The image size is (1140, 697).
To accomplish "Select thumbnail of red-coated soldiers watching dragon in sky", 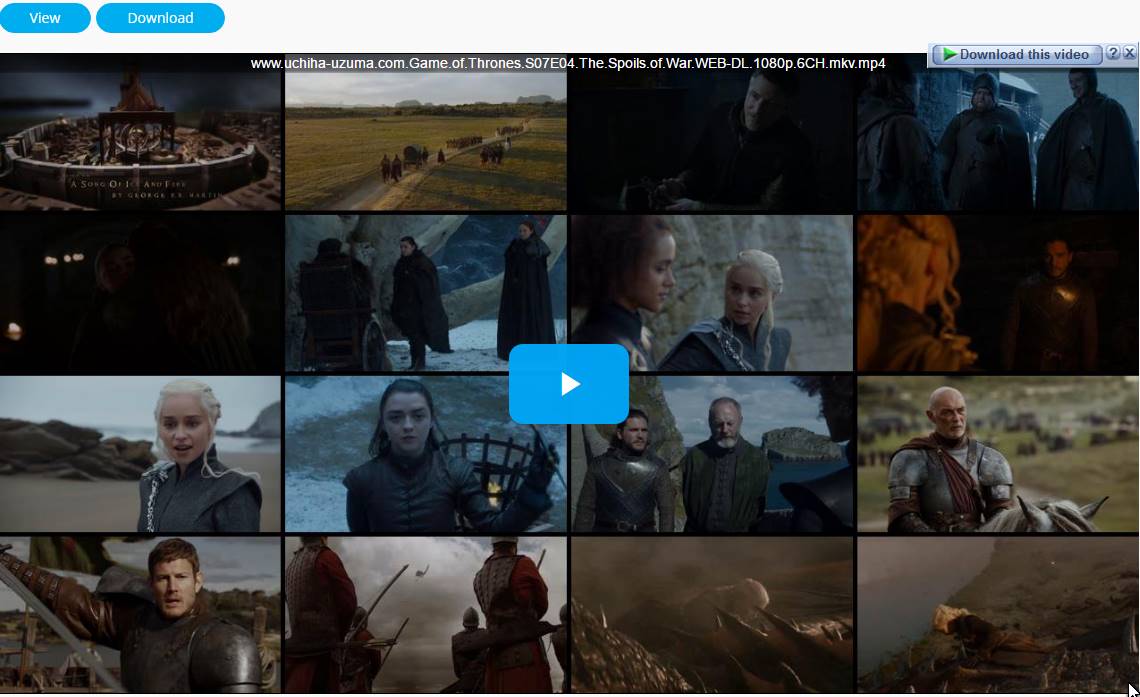I will click(425, 615).
